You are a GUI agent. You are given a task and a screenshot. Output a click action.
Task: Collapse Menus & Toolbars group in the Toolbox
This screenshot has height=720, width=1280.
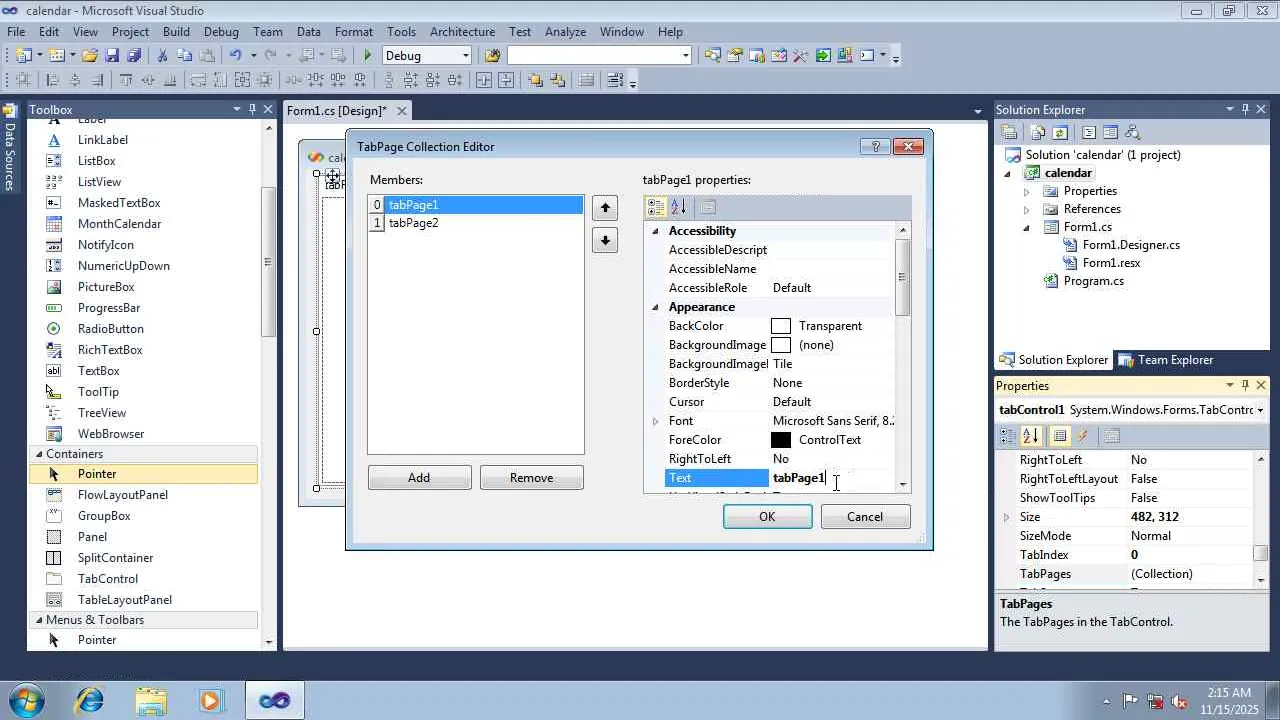[39, 620]
